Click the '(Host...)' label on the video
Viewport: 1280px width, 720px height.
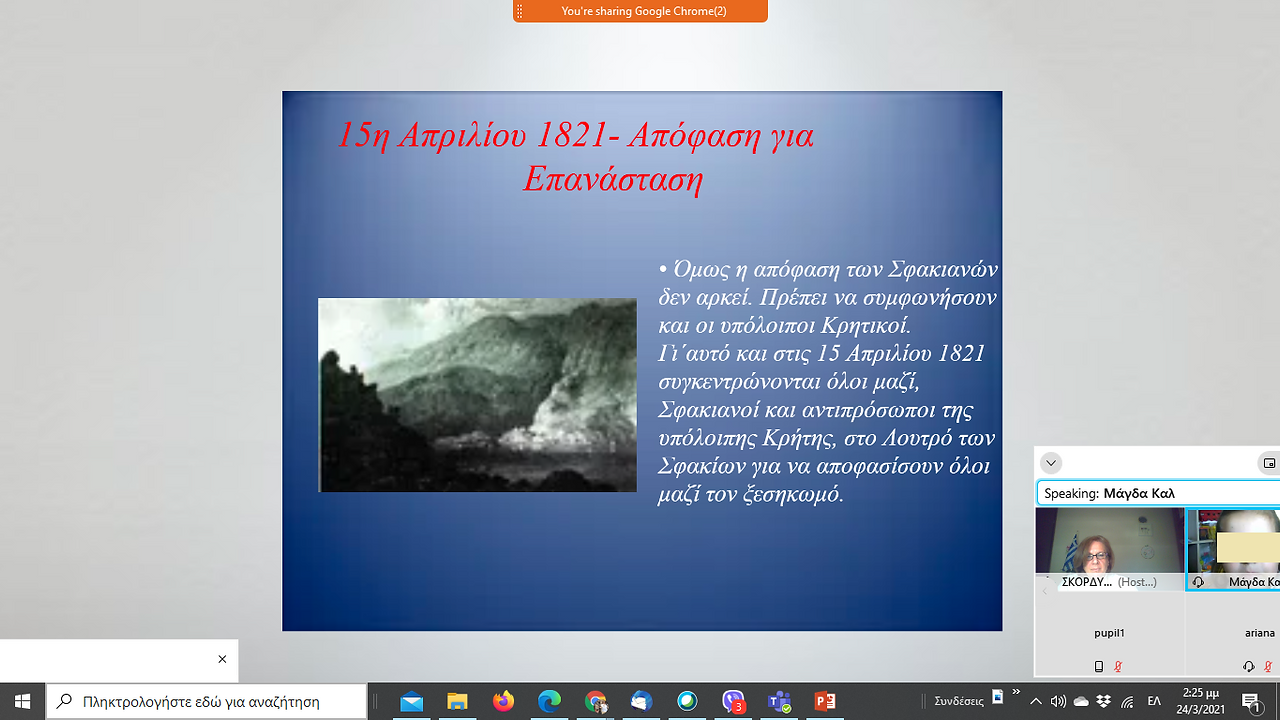click(x=1137, y=582)
